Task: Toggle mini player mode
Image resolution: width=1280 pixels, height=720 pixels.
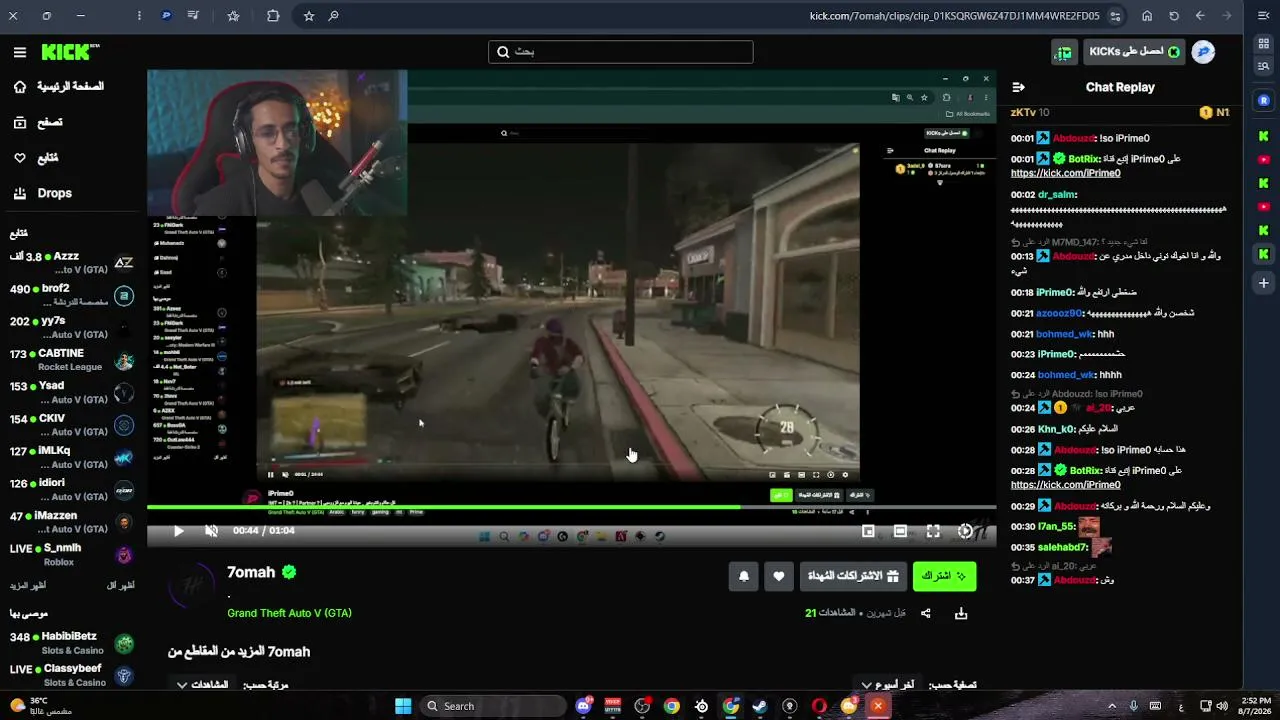Action: (x=868, y=531)
